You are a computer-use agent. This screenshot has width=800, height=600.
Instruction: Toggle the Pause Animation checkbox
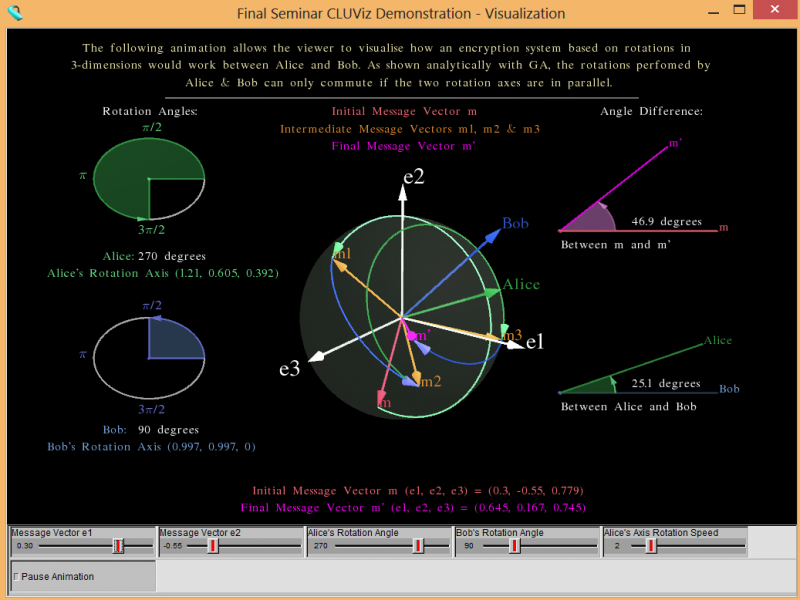click(16, 577)
